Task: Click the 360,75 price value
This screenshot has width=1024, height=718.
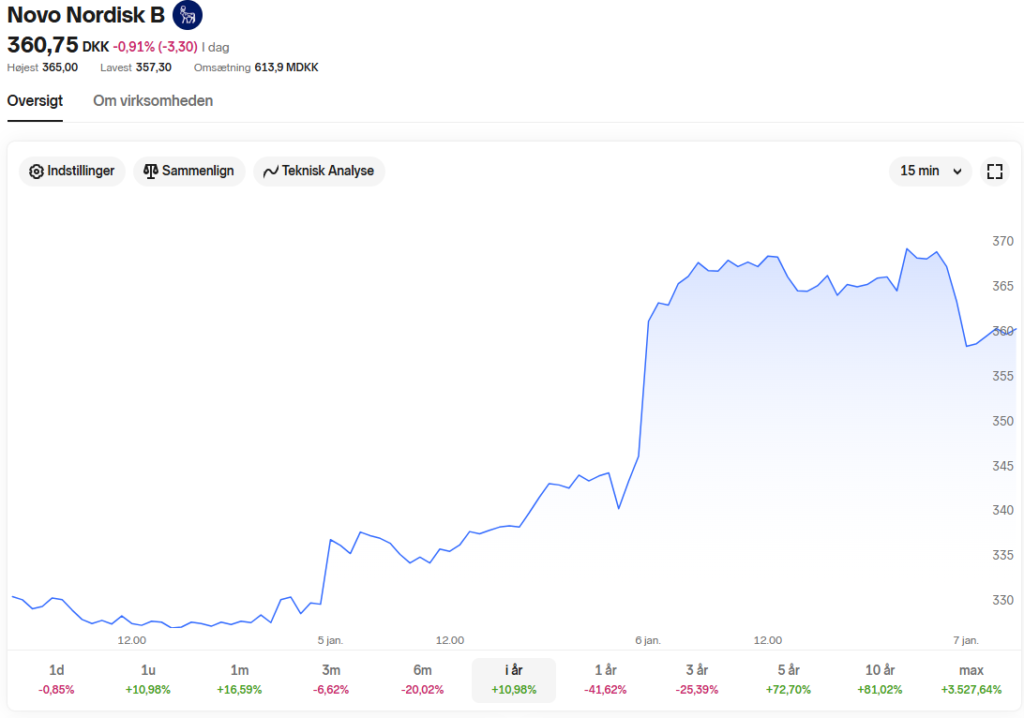Action: point(42,45)
